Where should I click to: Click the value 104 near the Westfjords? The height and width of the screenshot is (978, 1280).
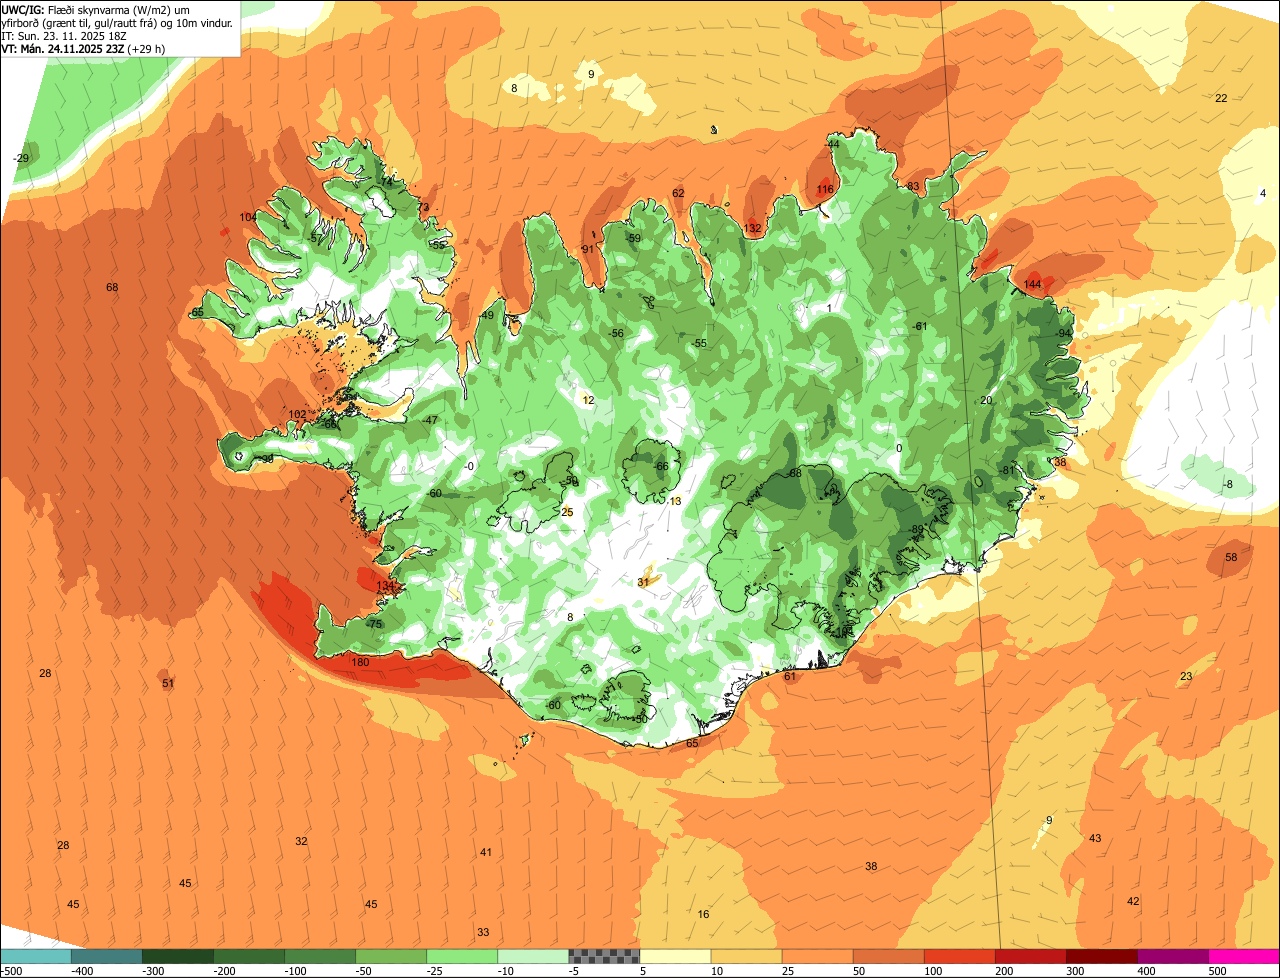tap(248, 217)
